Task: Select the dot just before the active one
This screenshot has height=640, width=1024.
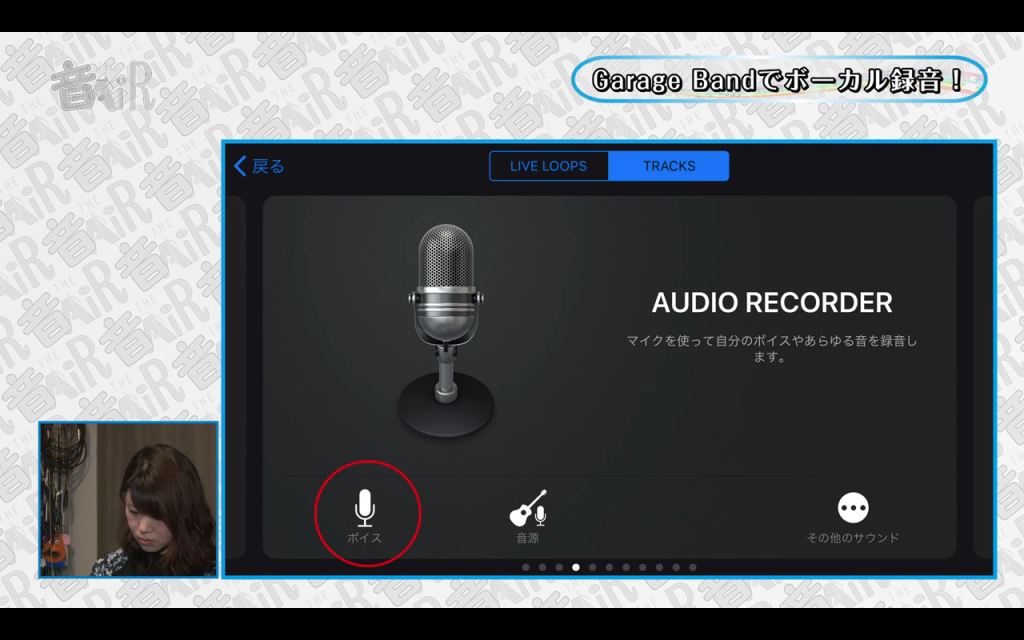Action: pos(559,567)
